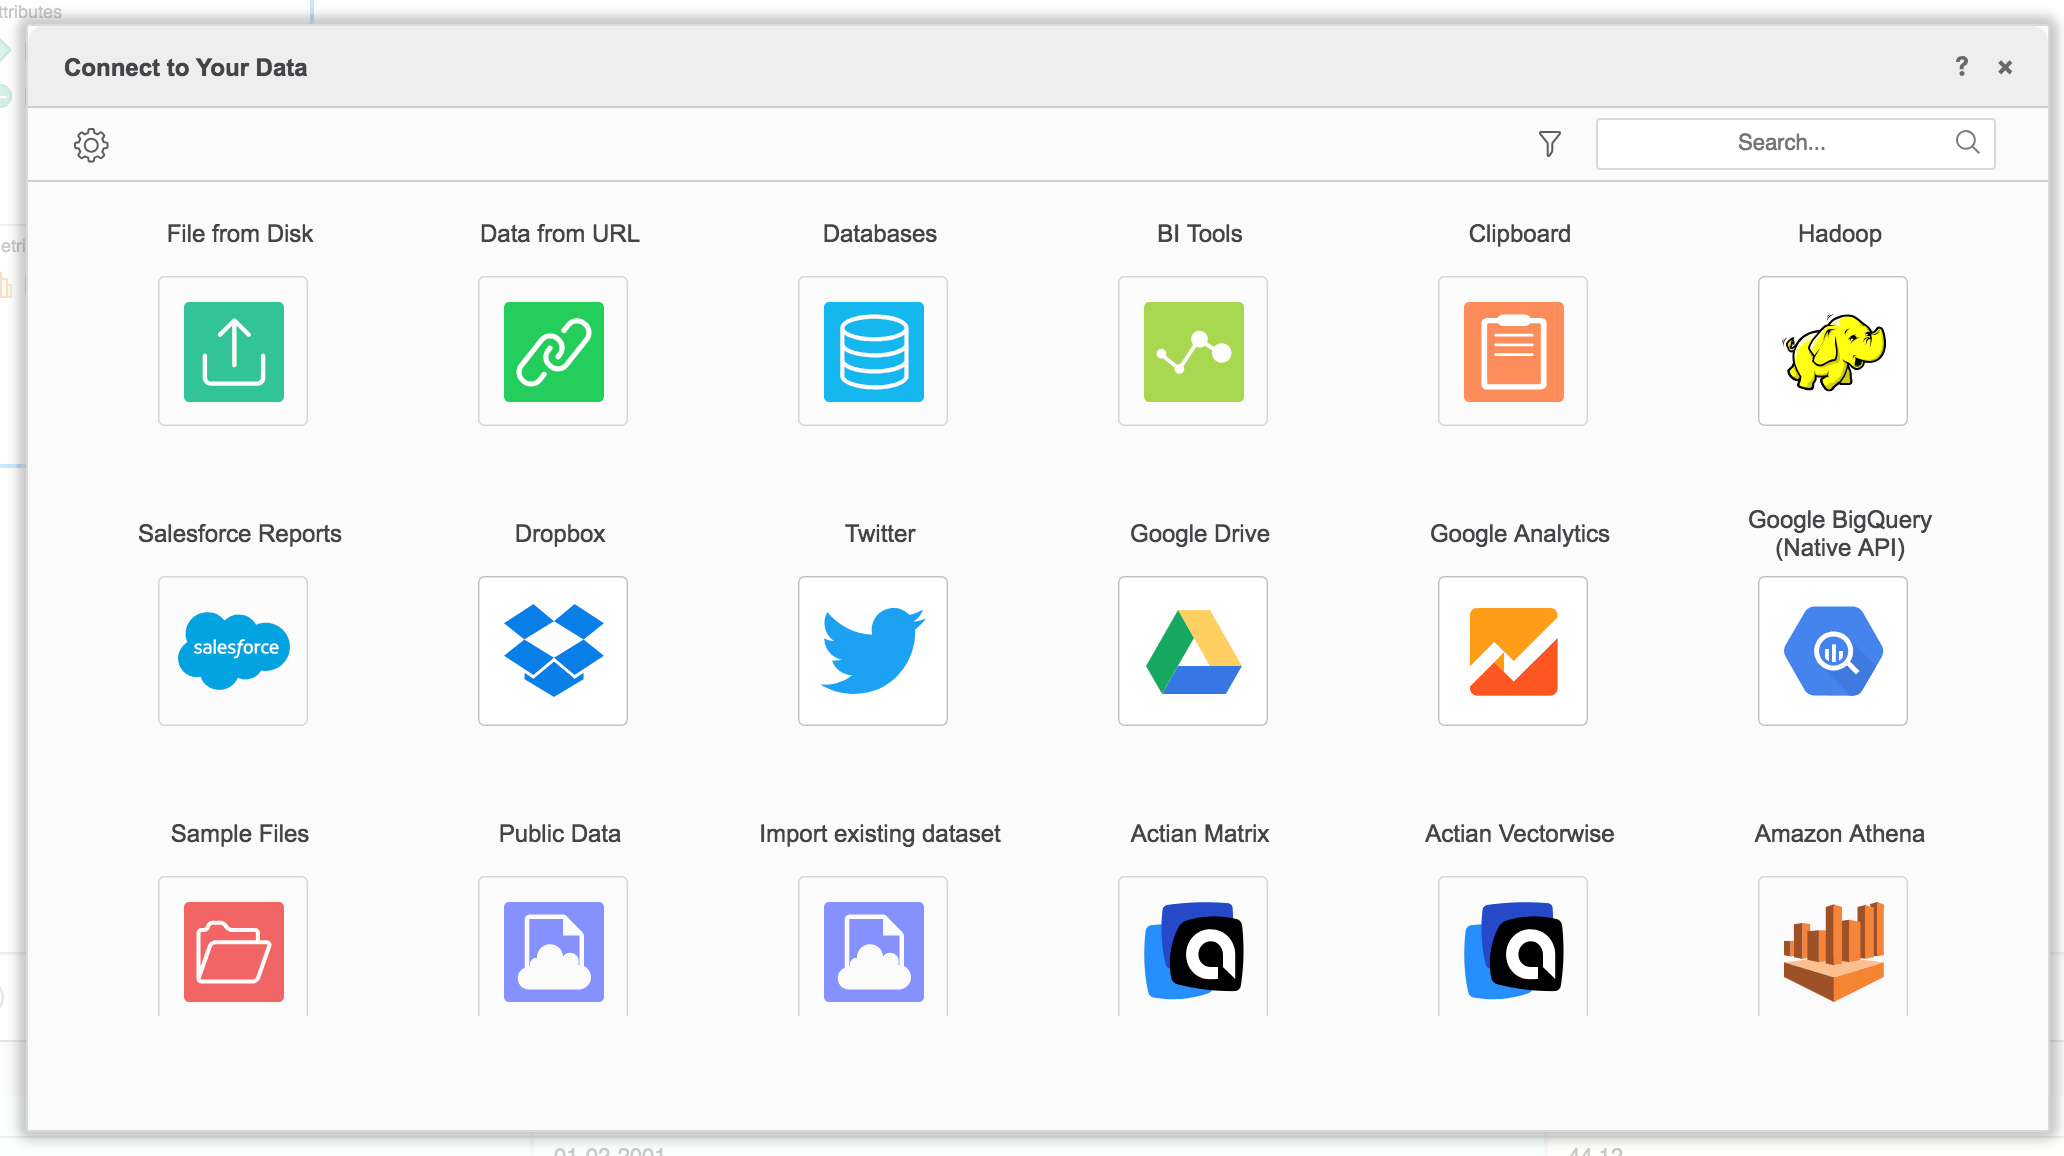
Task: Click the "Amazon Athena" label
Action: point(1840,834)
